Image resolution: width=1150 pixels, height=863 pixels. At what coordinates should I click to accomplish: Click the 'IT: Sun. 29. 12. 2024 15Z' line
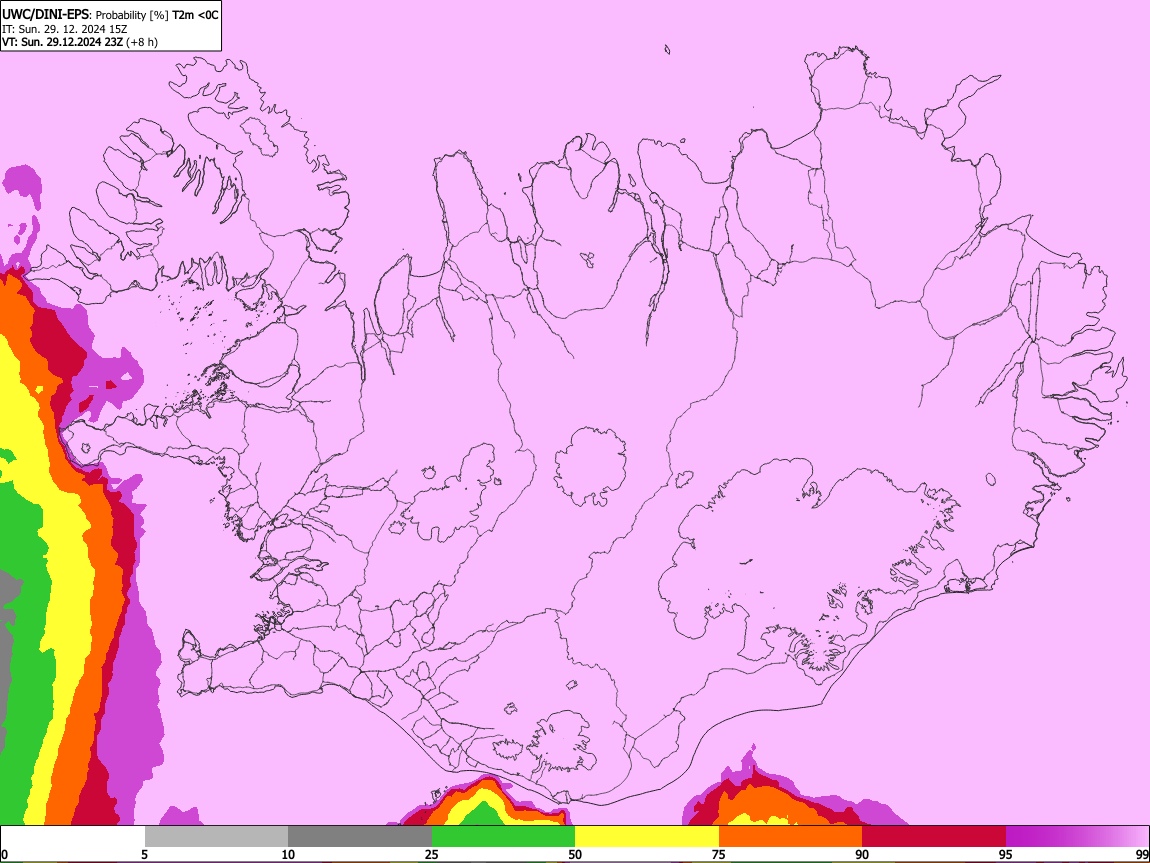(x=65, y=29)
